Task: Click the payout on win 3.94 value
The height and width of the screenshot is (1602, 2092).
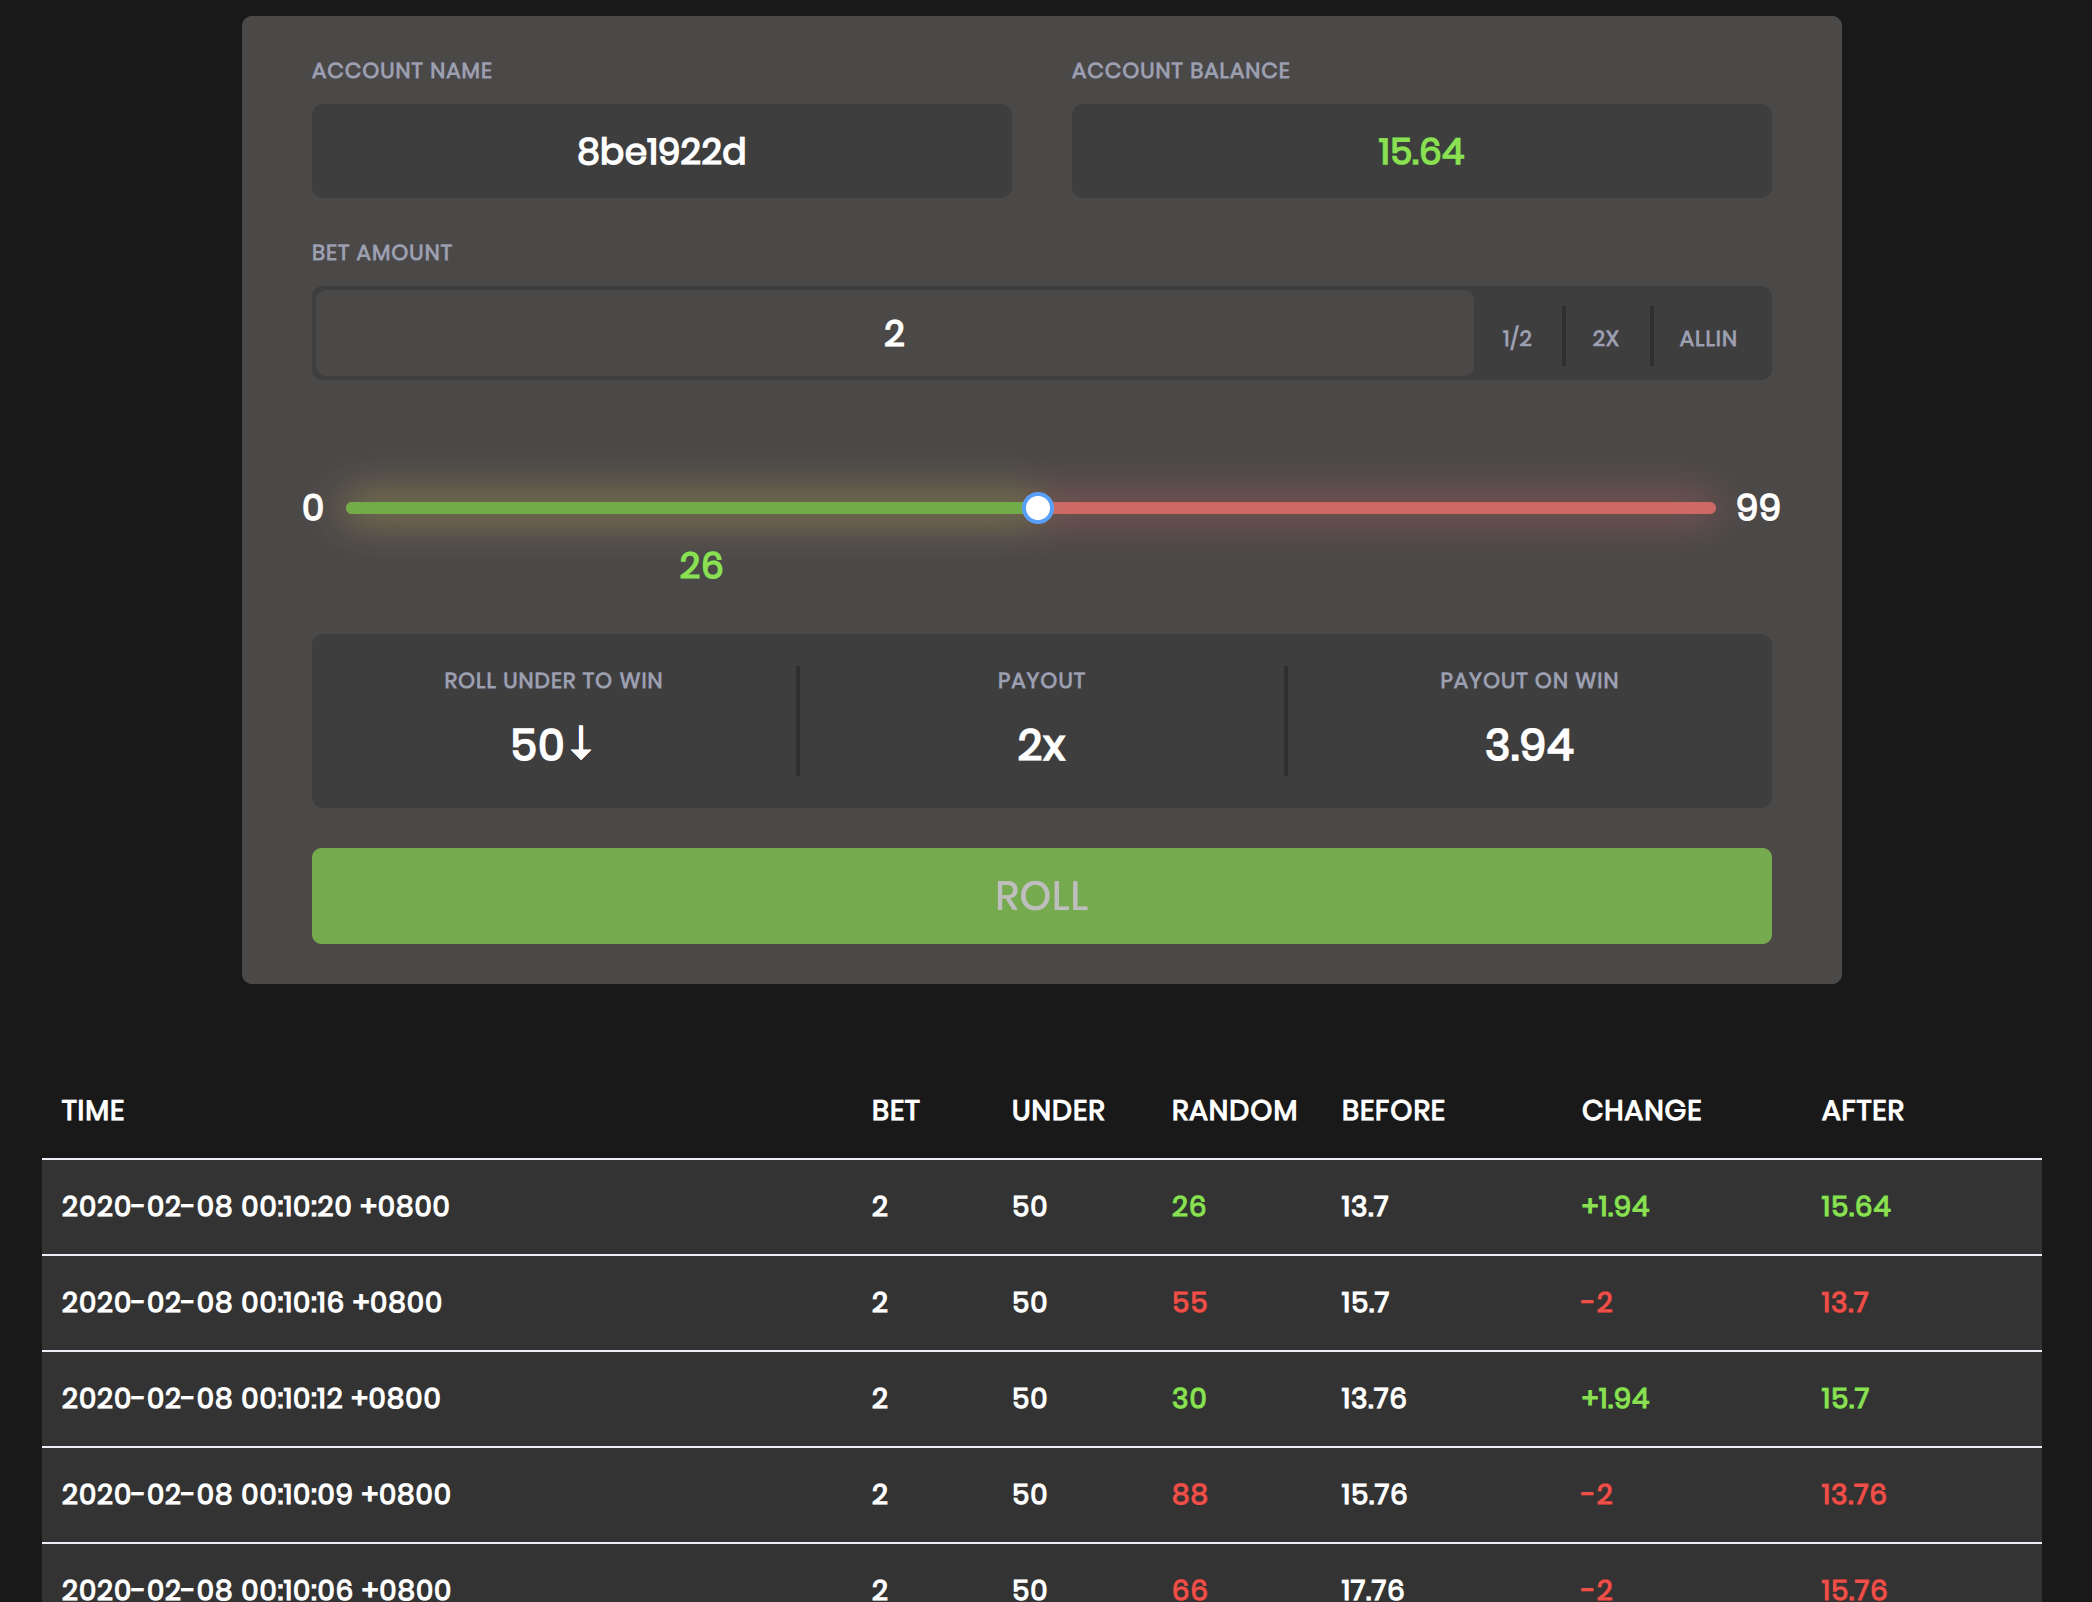Action: [1528, 745]
